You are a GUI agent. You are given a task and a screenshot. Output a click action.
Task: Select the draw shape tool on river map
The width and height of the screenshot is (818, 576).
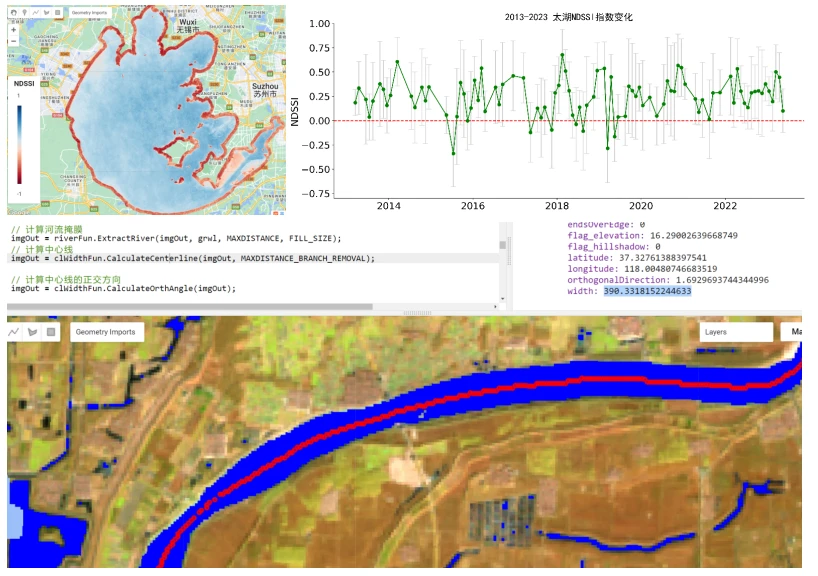pyautogui.click(x=32, y=332)
